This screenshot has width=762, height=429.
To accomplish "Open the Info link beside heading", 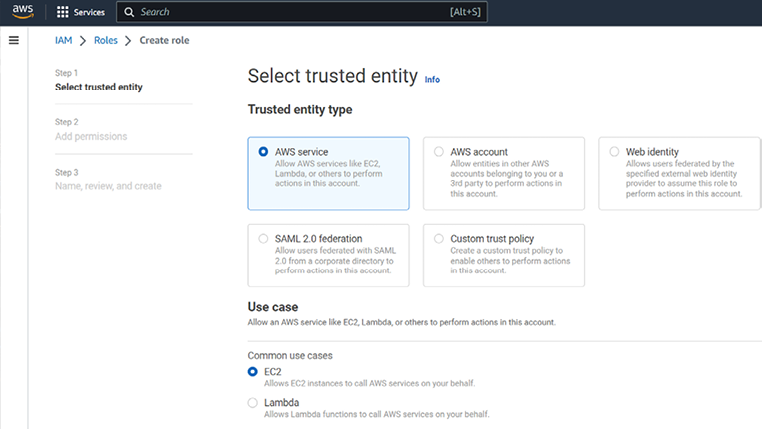I will (x=432, y=79).
